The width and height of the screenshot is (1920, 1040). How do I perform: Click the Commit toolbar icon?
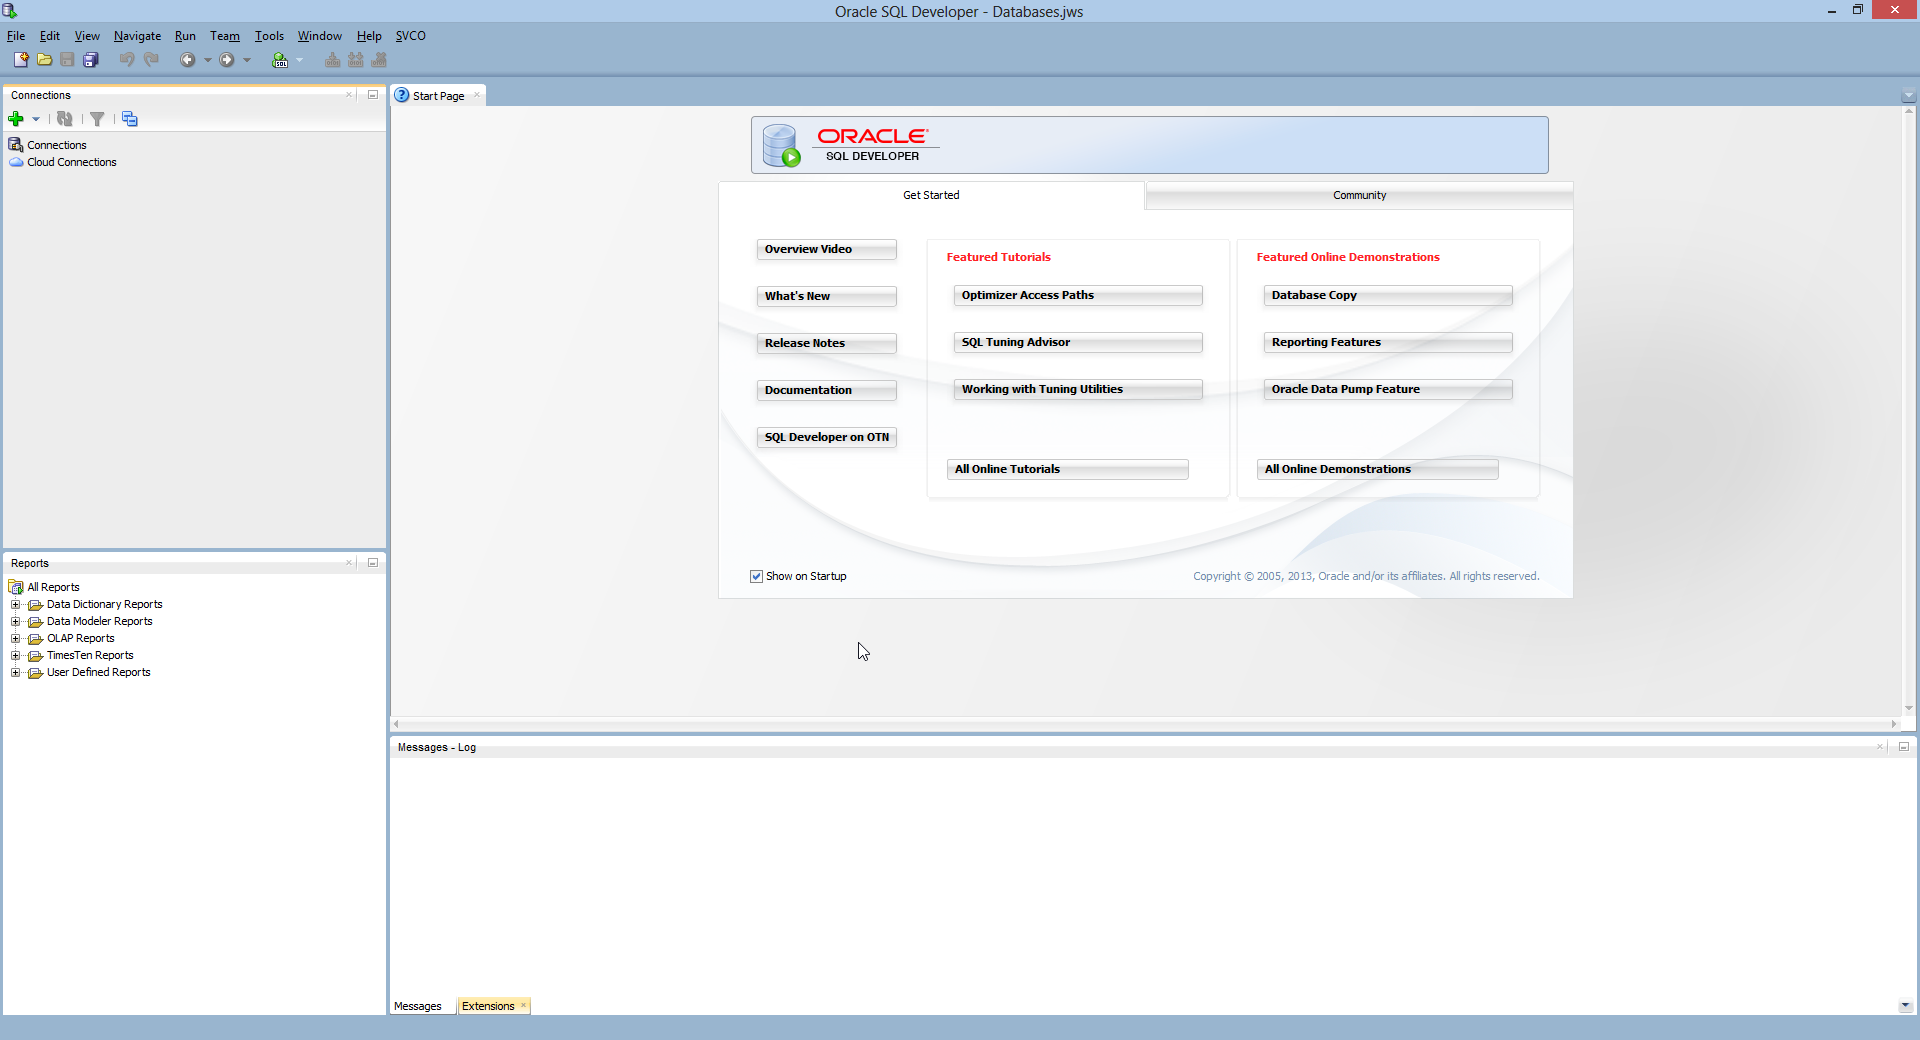[x=333, y=60]
